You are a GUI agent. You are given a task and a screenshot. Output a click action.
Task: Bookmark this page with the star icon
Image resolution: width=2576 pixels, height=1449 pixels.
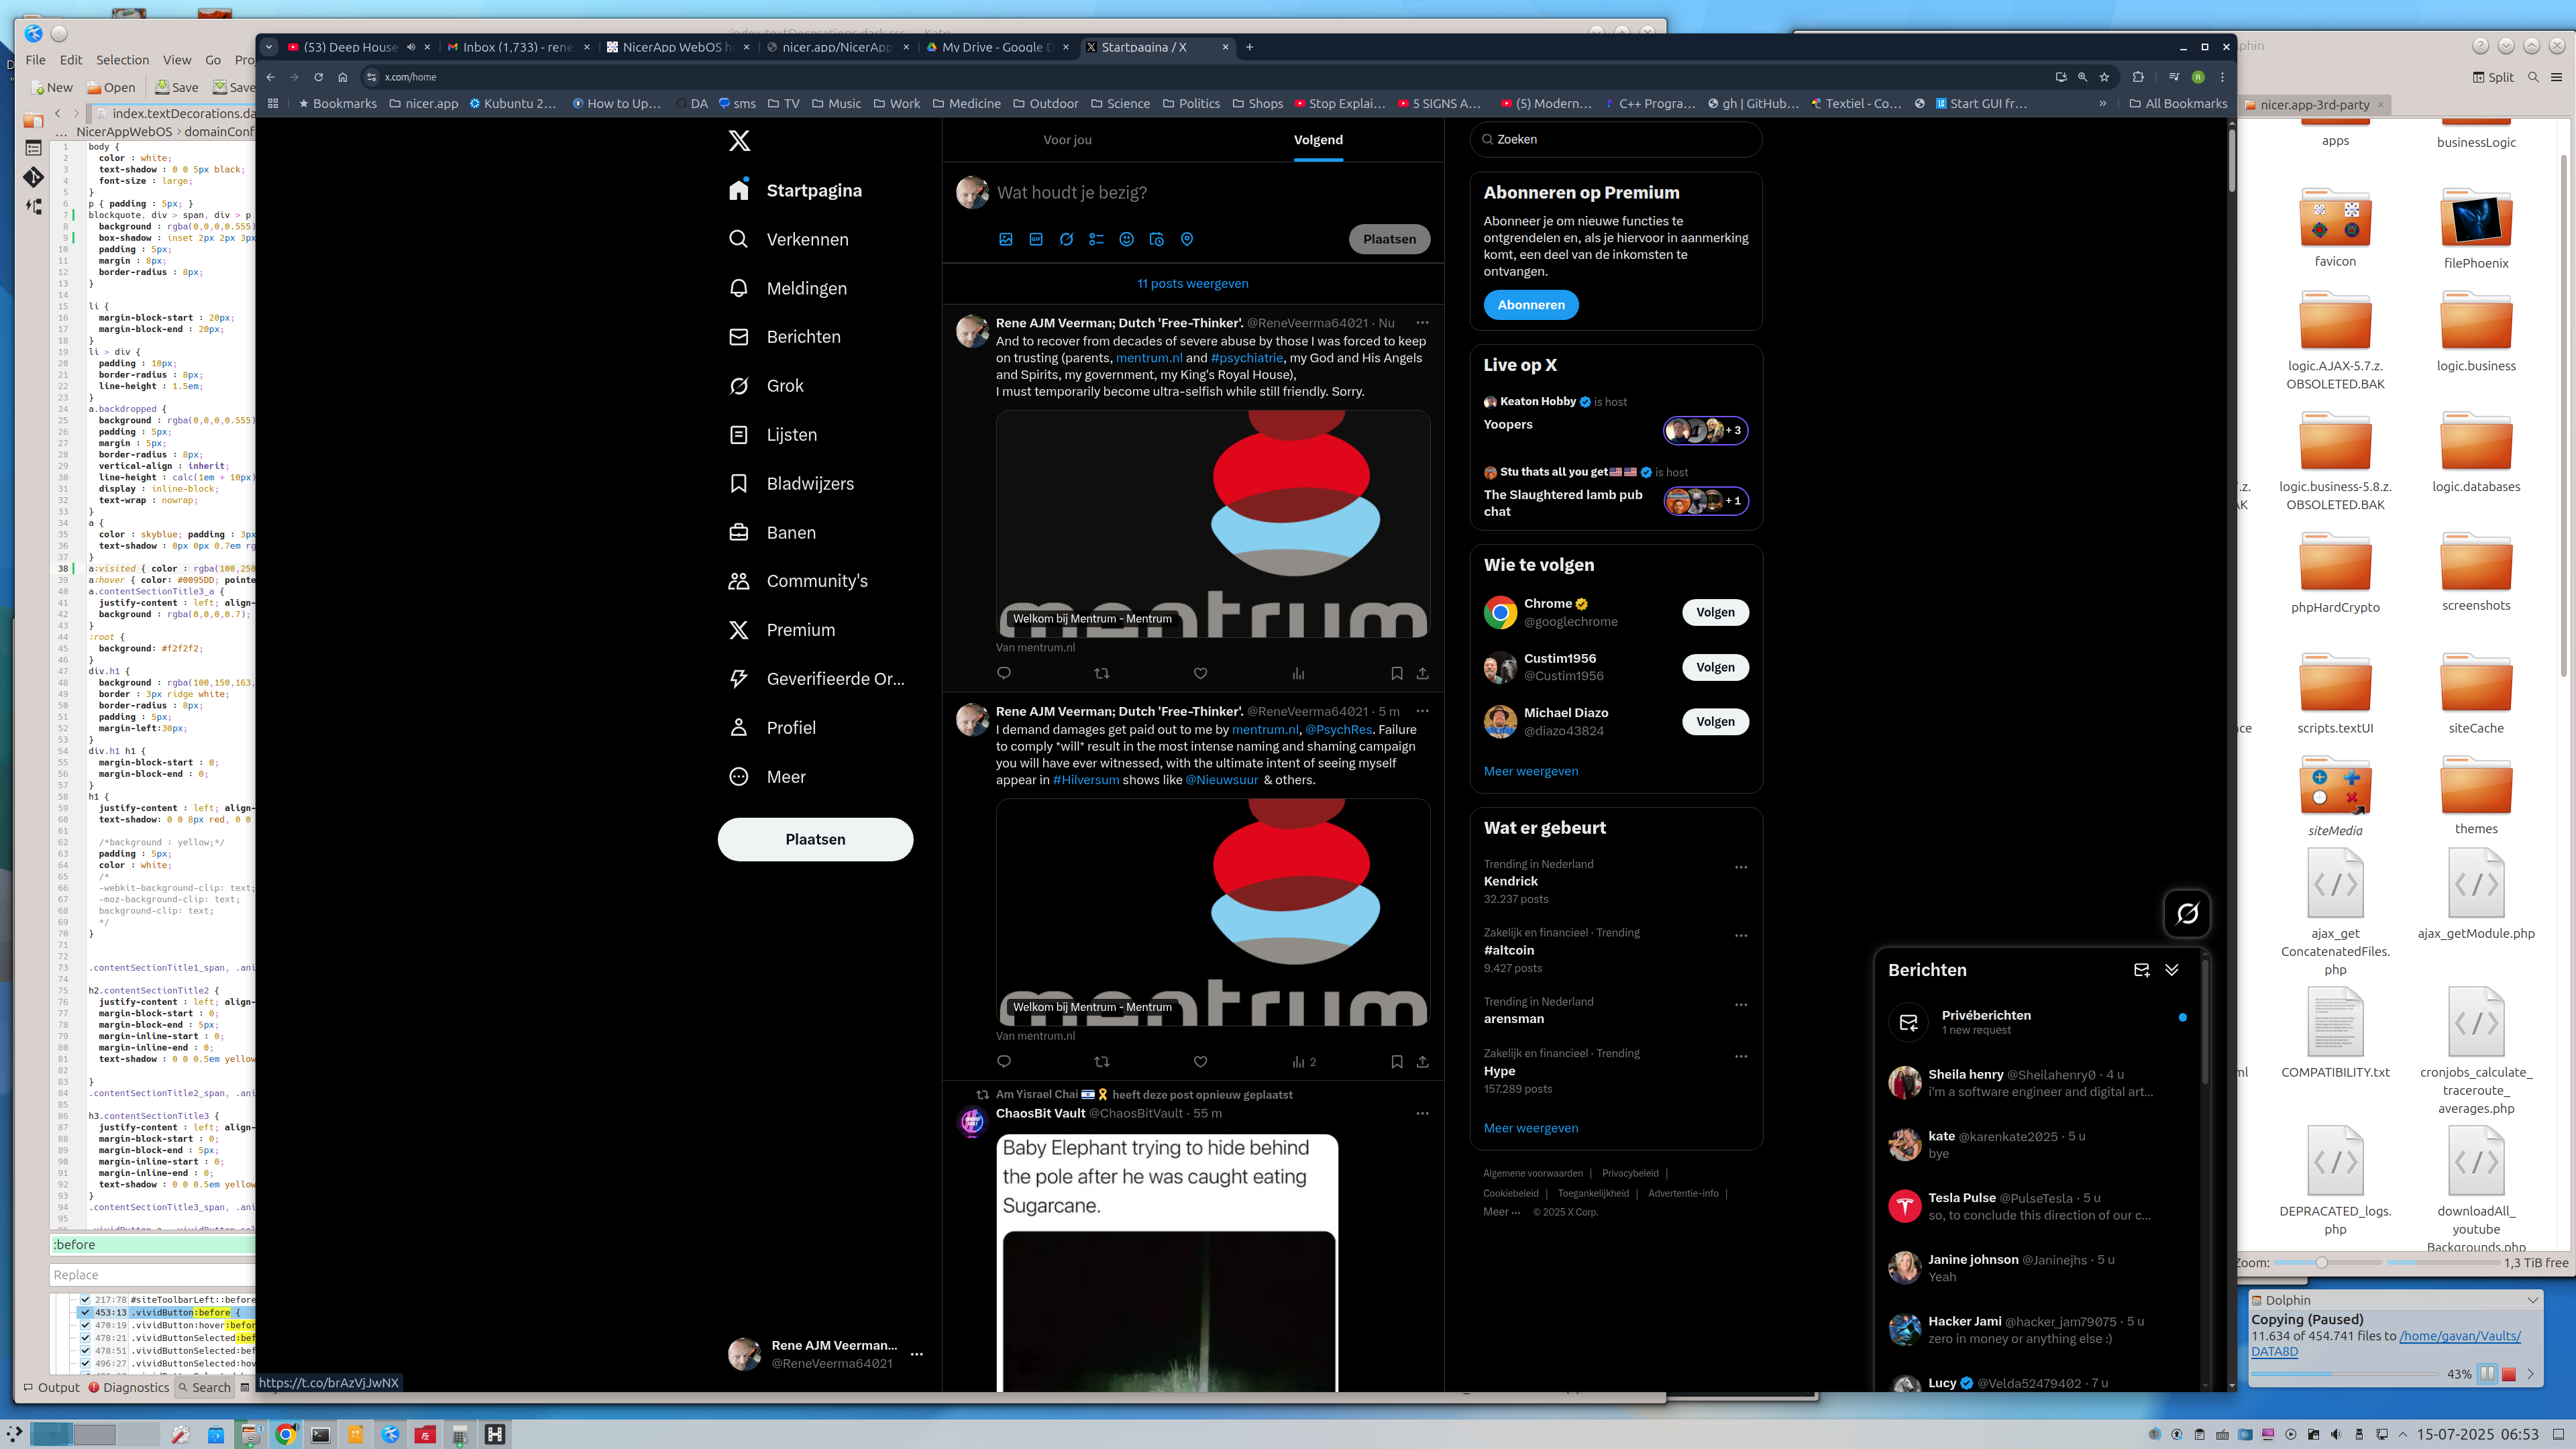tap(2105, 77)
